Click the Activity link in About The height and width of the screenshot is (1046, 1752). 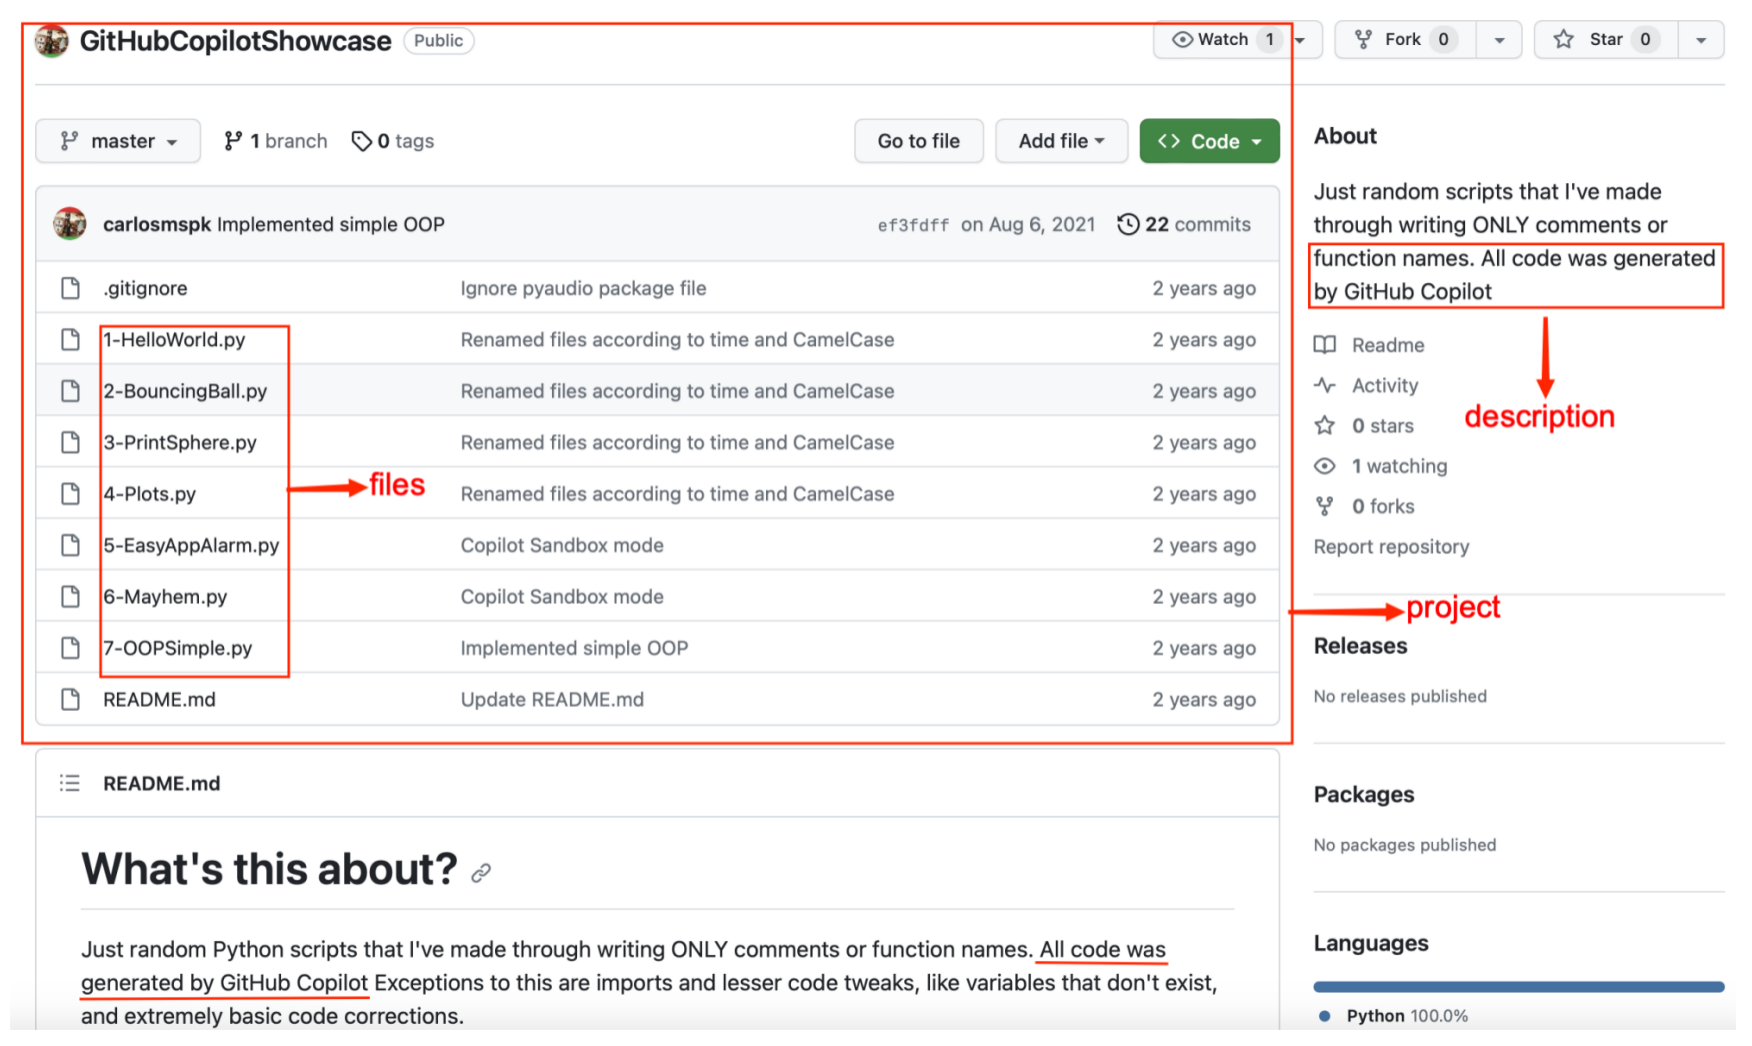pos(1385,385)
